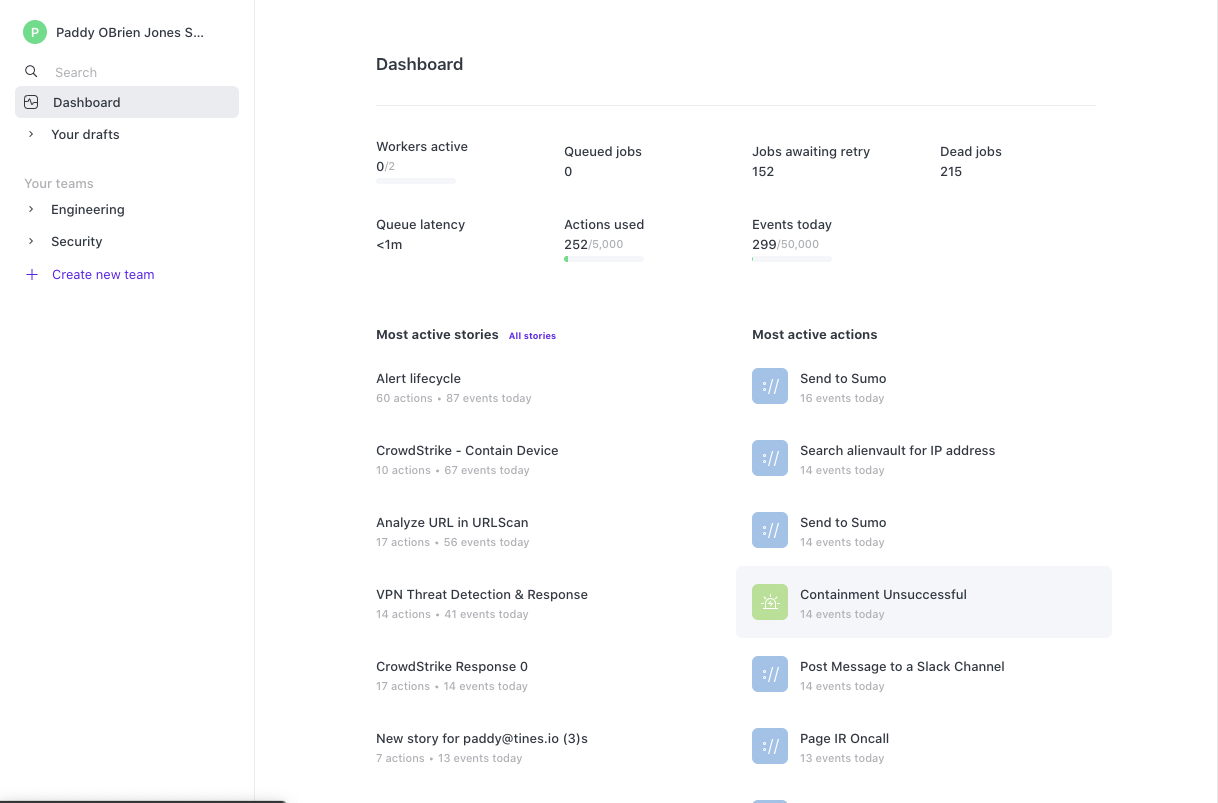Click the Dead jobs value 215
This screenshot has width=1218, height=803.
[x=951, y=171]
